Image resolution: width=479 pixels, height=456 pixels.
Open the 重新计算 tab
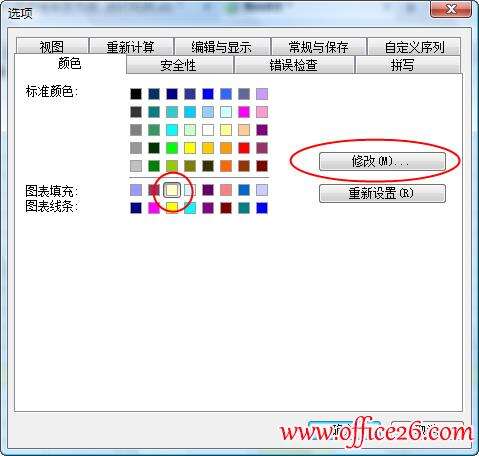click(x=131, y=46)
